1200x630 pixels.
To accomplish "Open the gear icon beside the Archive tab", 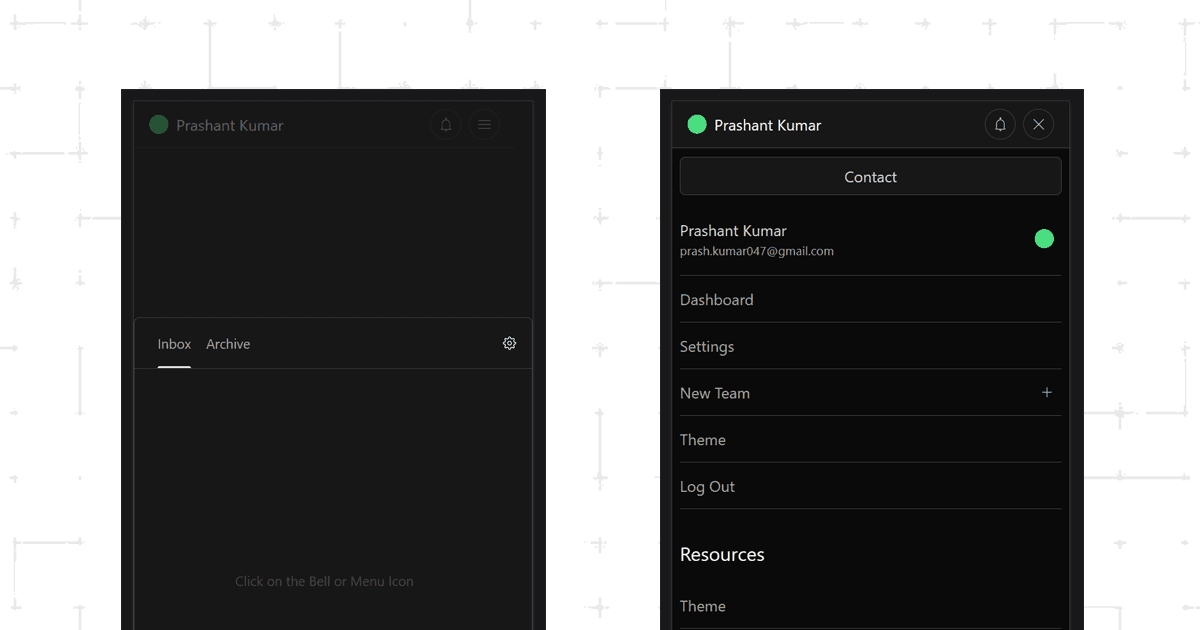I will (x=509, y=343).
